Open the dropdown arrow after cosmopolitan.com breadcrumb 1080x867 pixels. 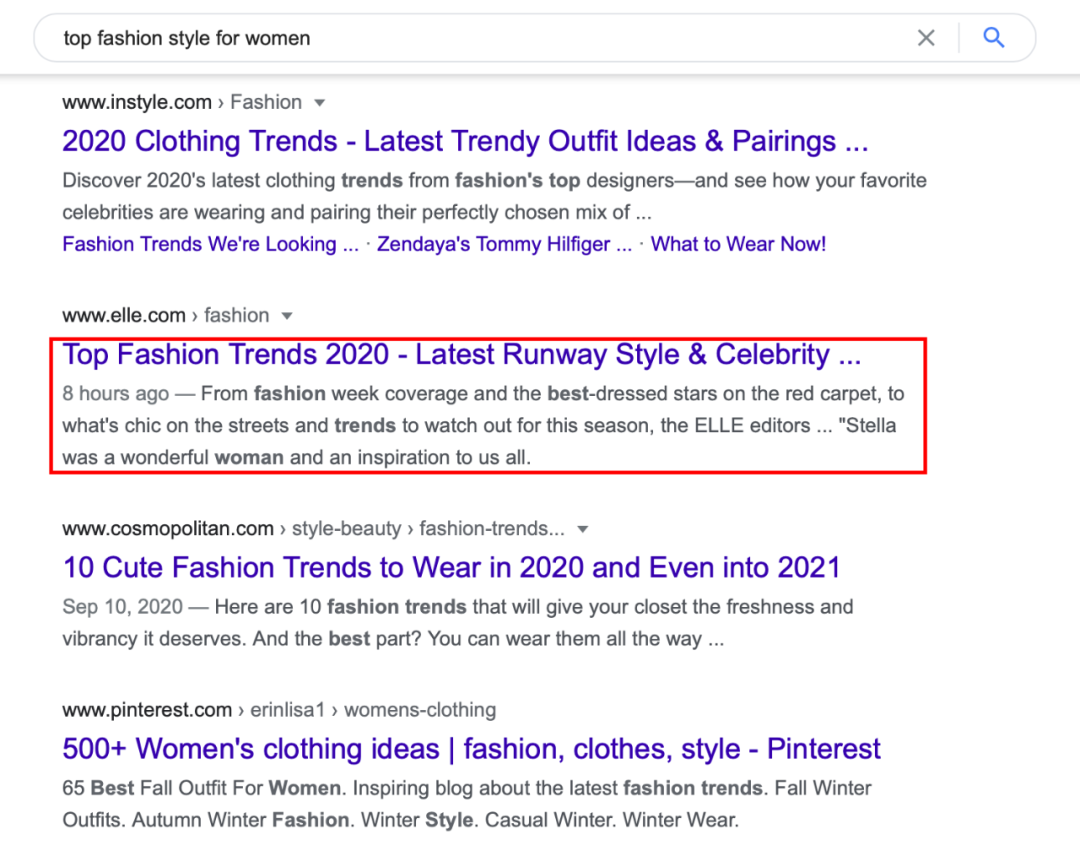(583, 529)
